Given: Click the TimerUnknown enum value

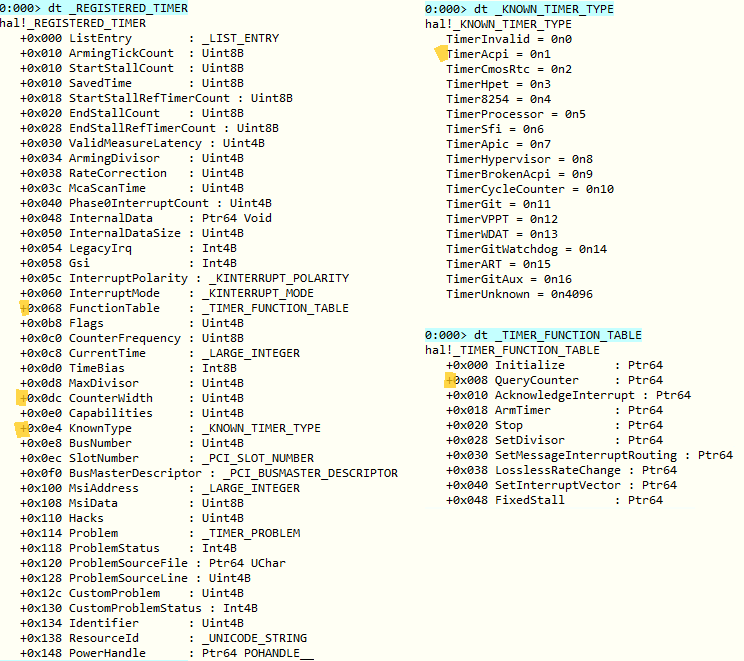Looking at the screenshot, I should 520,294.
